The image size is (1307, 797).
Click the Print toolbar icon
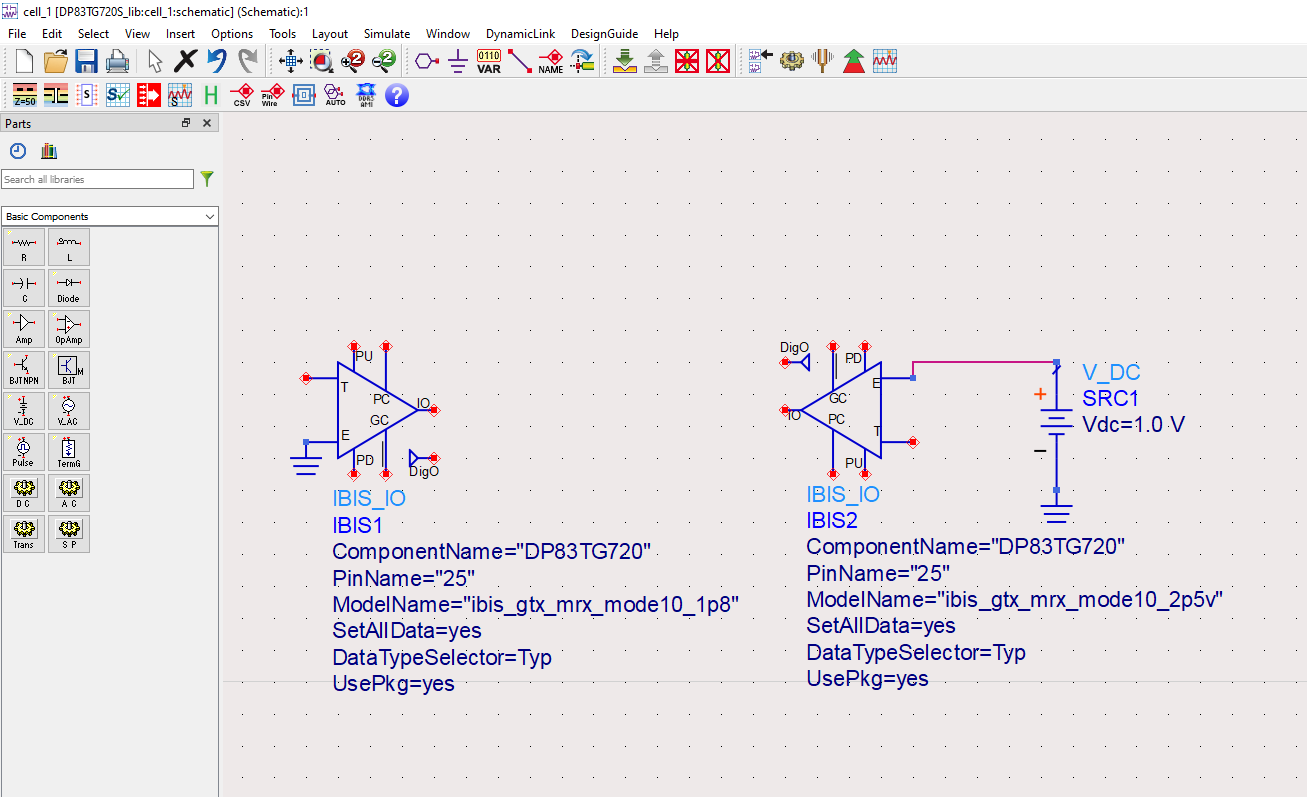pos(117,61)
